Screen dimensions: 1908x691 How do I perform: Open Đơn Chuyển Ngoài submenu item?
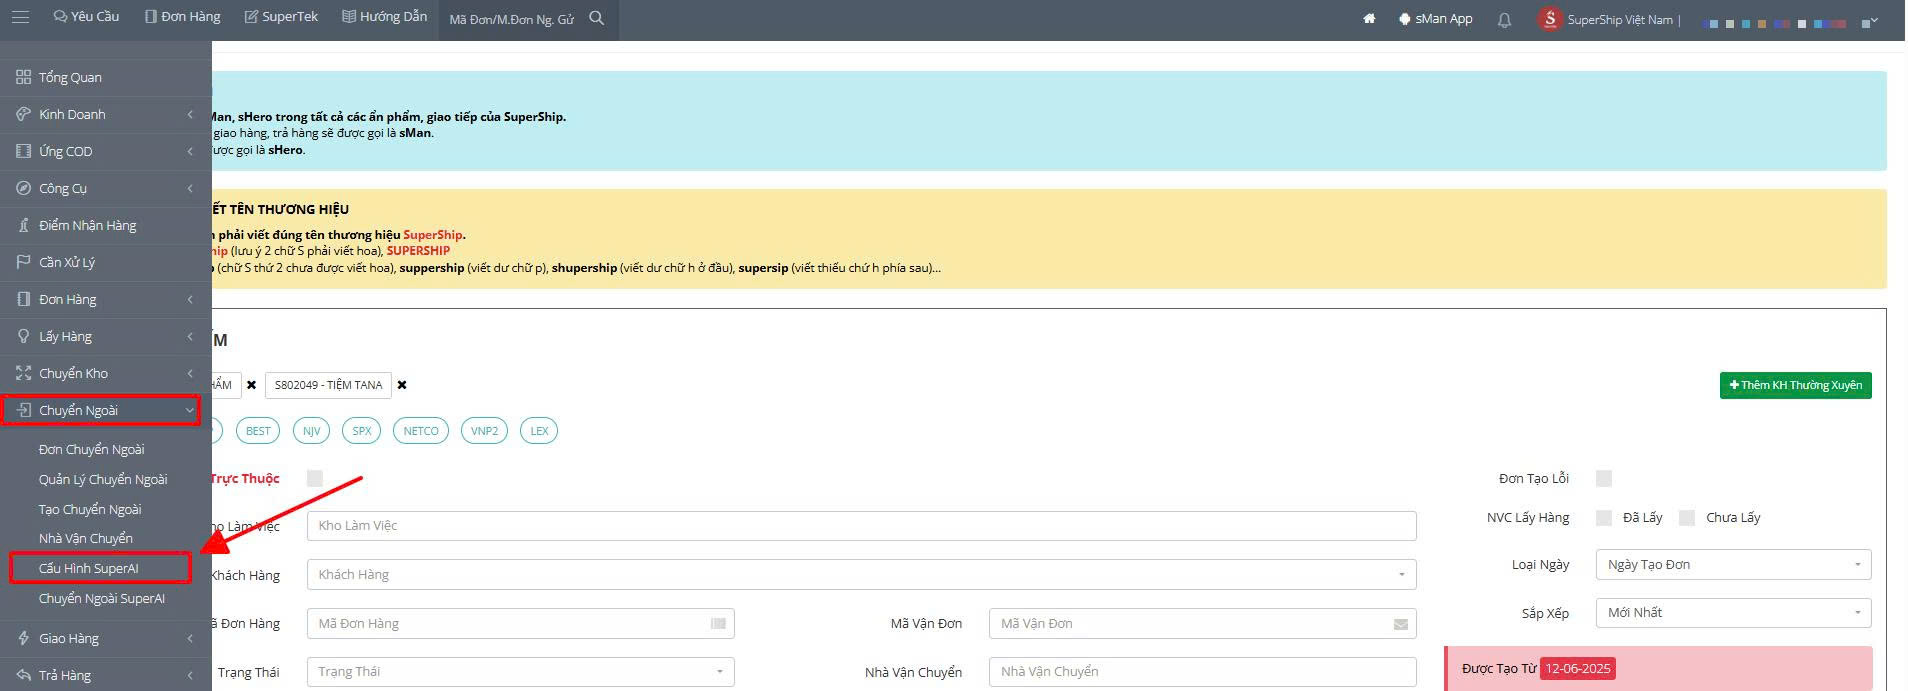tap(92, 449)
